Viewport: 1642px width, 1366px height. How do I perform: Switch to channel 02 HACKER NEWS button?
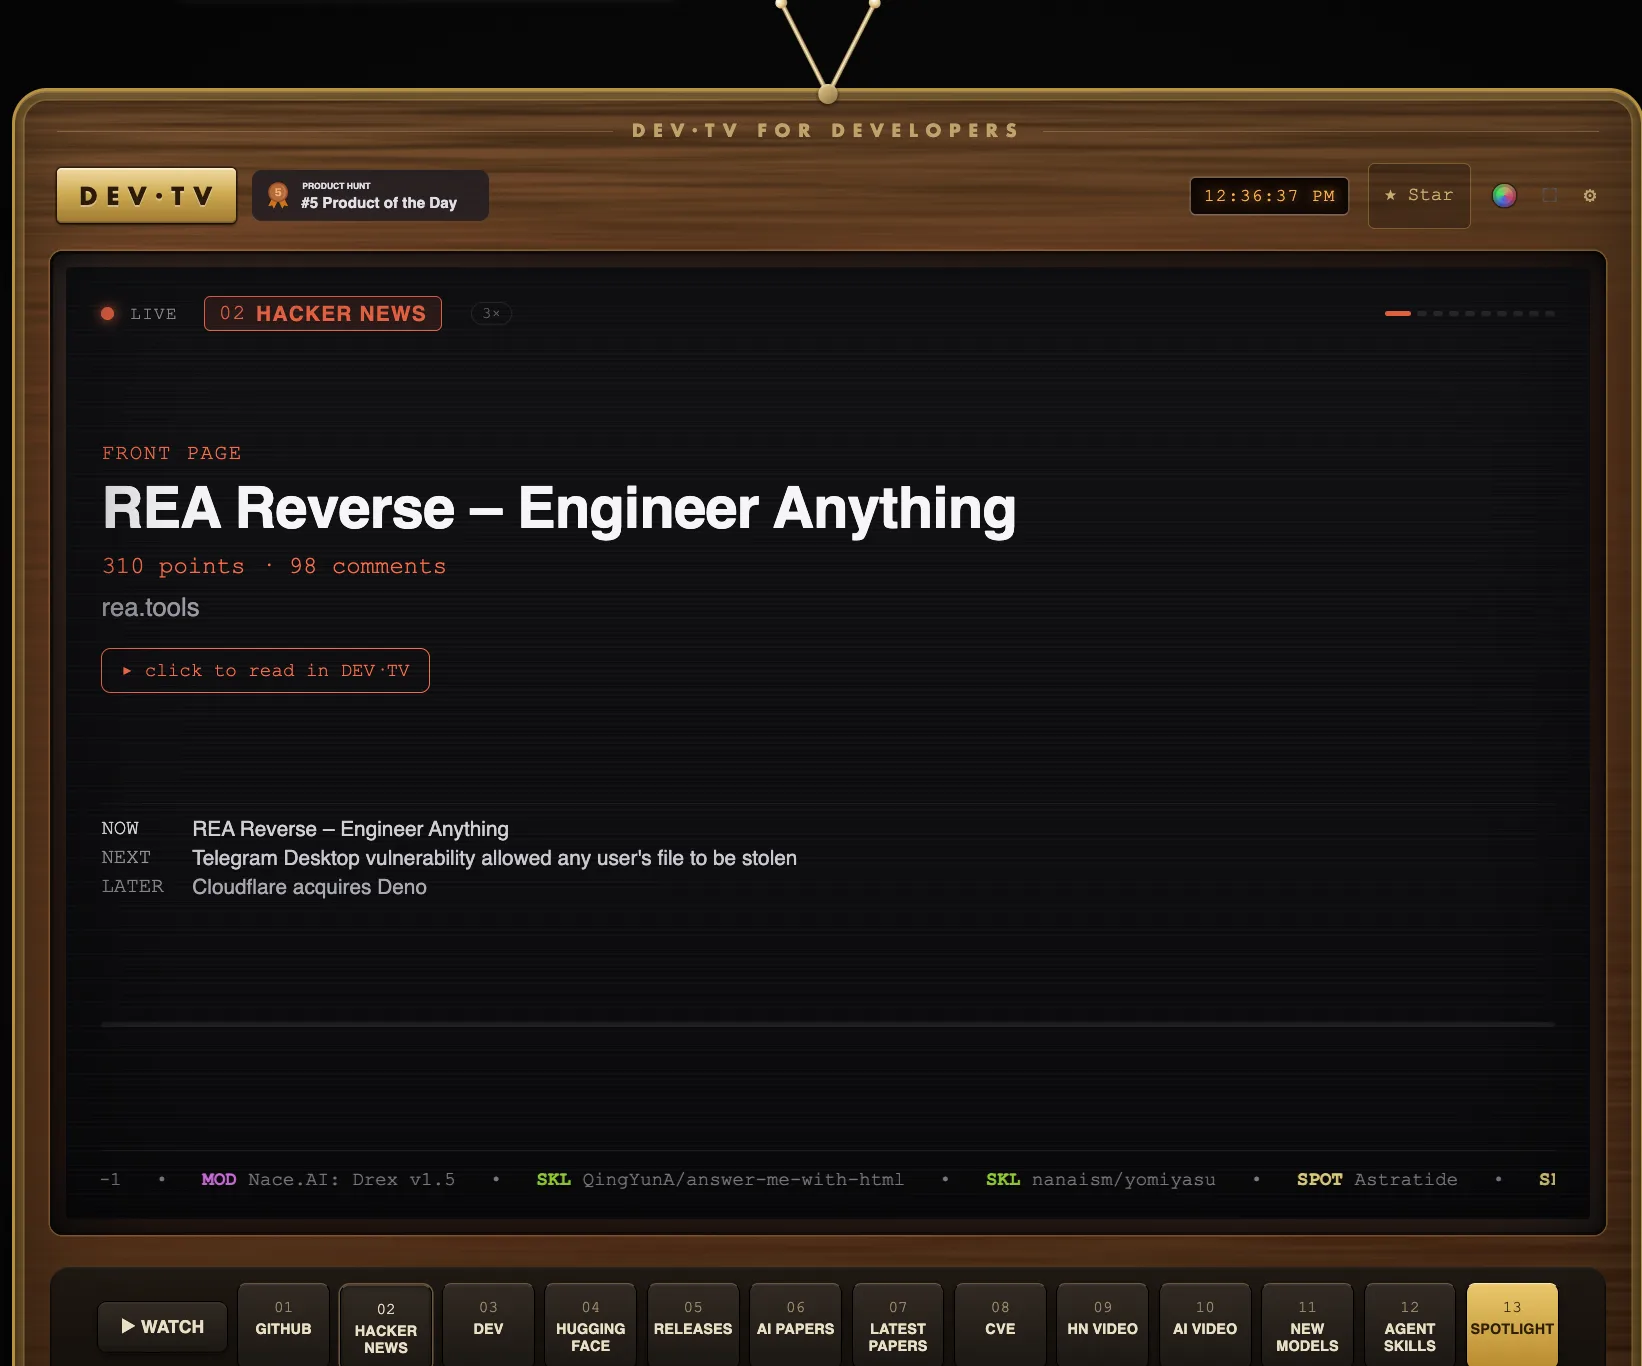pos(386,1326)
